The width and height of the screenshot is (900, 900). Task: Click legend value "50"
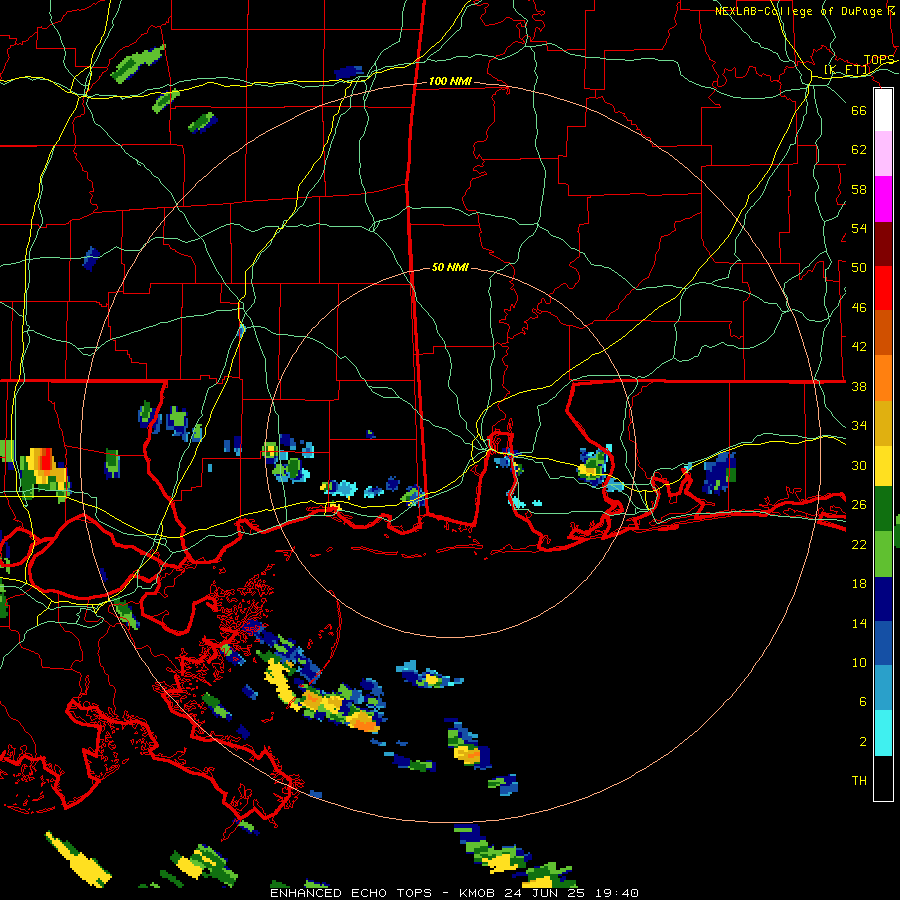(859, 267)
